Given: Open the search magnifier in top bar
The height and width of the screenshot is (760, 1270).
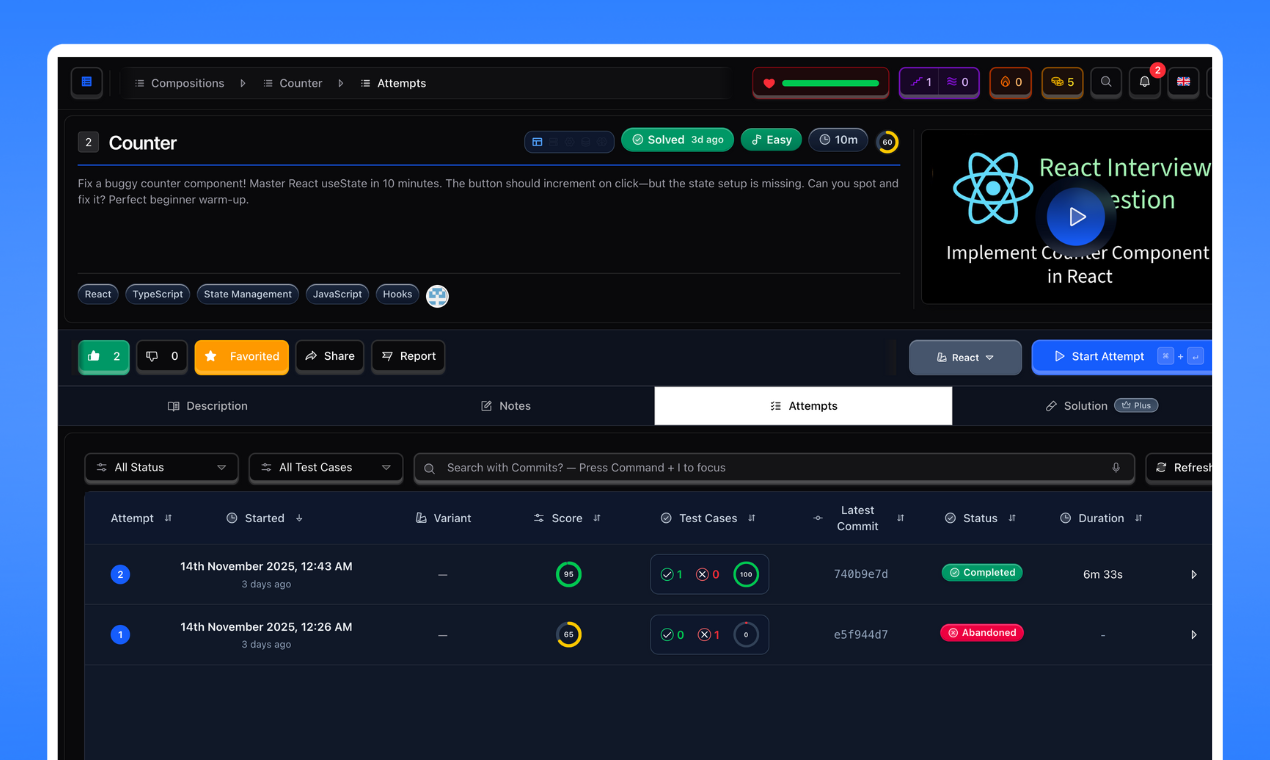Looking at the screenshot, I should pos(1105,83).
